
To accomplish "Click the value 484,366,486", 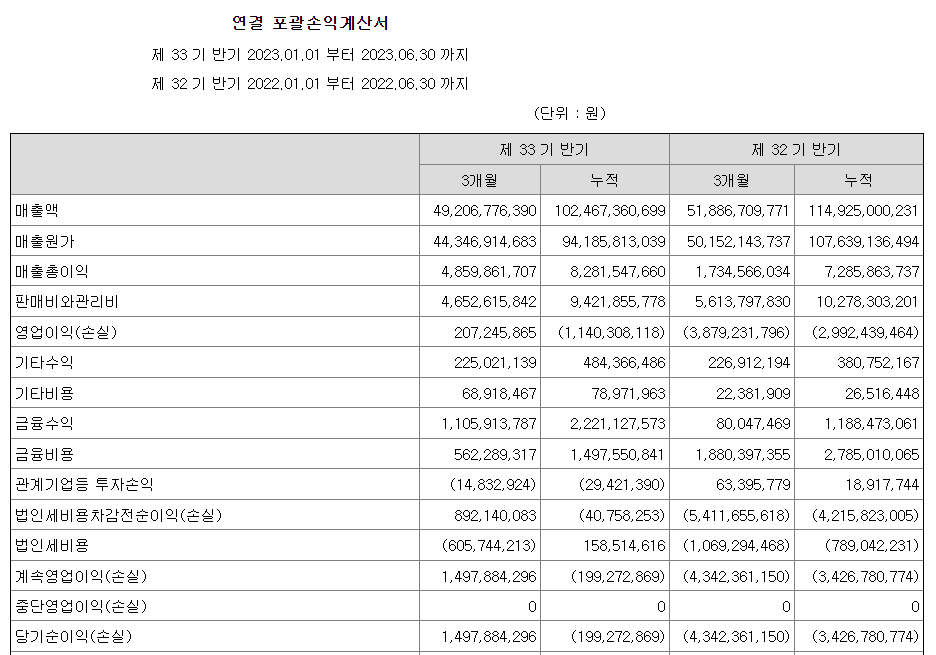I will [x=624, y=362].
